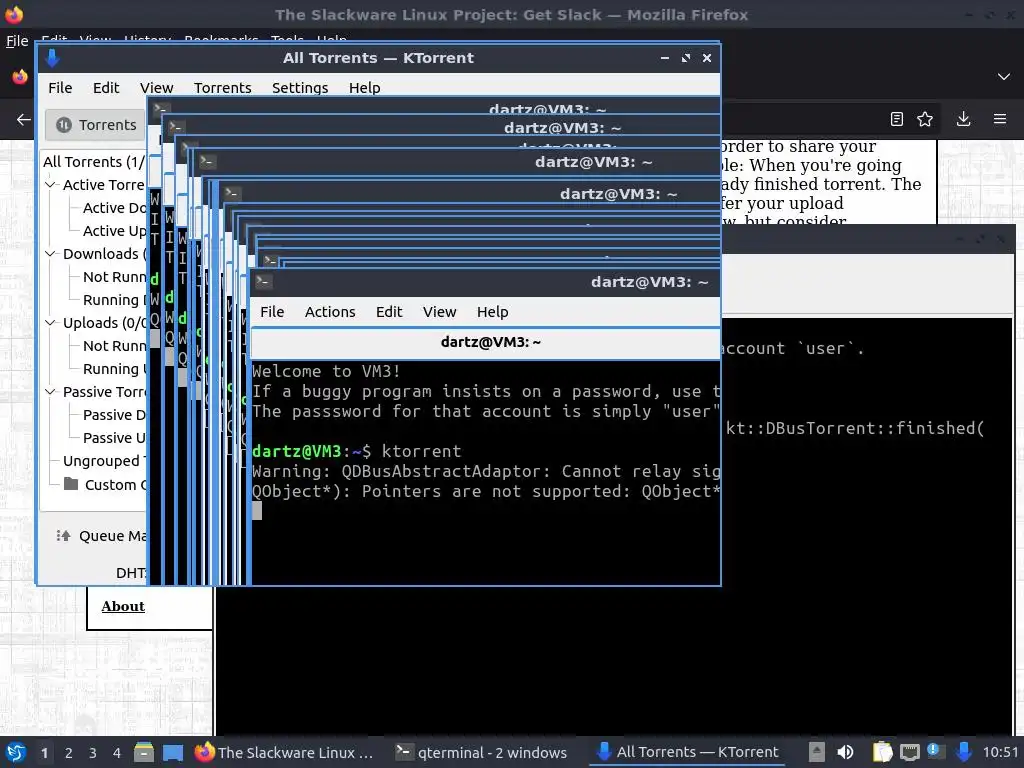This screenshot has height=768, width=1024.
Task: Switch to Firefox Slackware taskbar entry
Action: point(285,752)
